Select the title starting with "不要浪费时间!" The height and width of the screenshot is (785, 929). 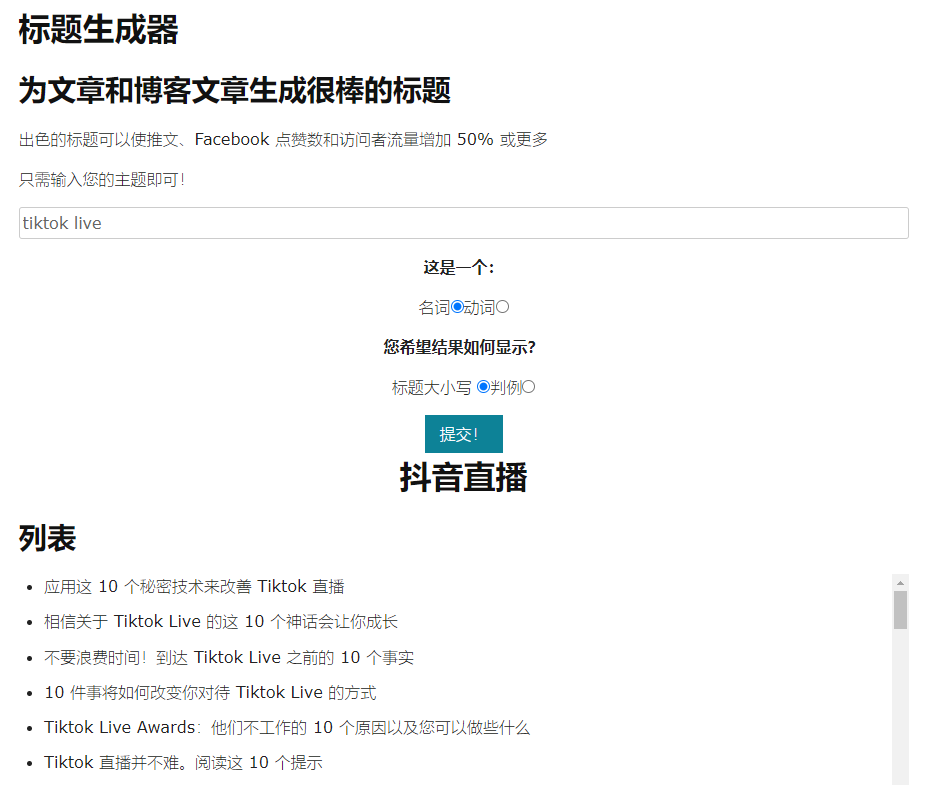click(x=229, y=657)
